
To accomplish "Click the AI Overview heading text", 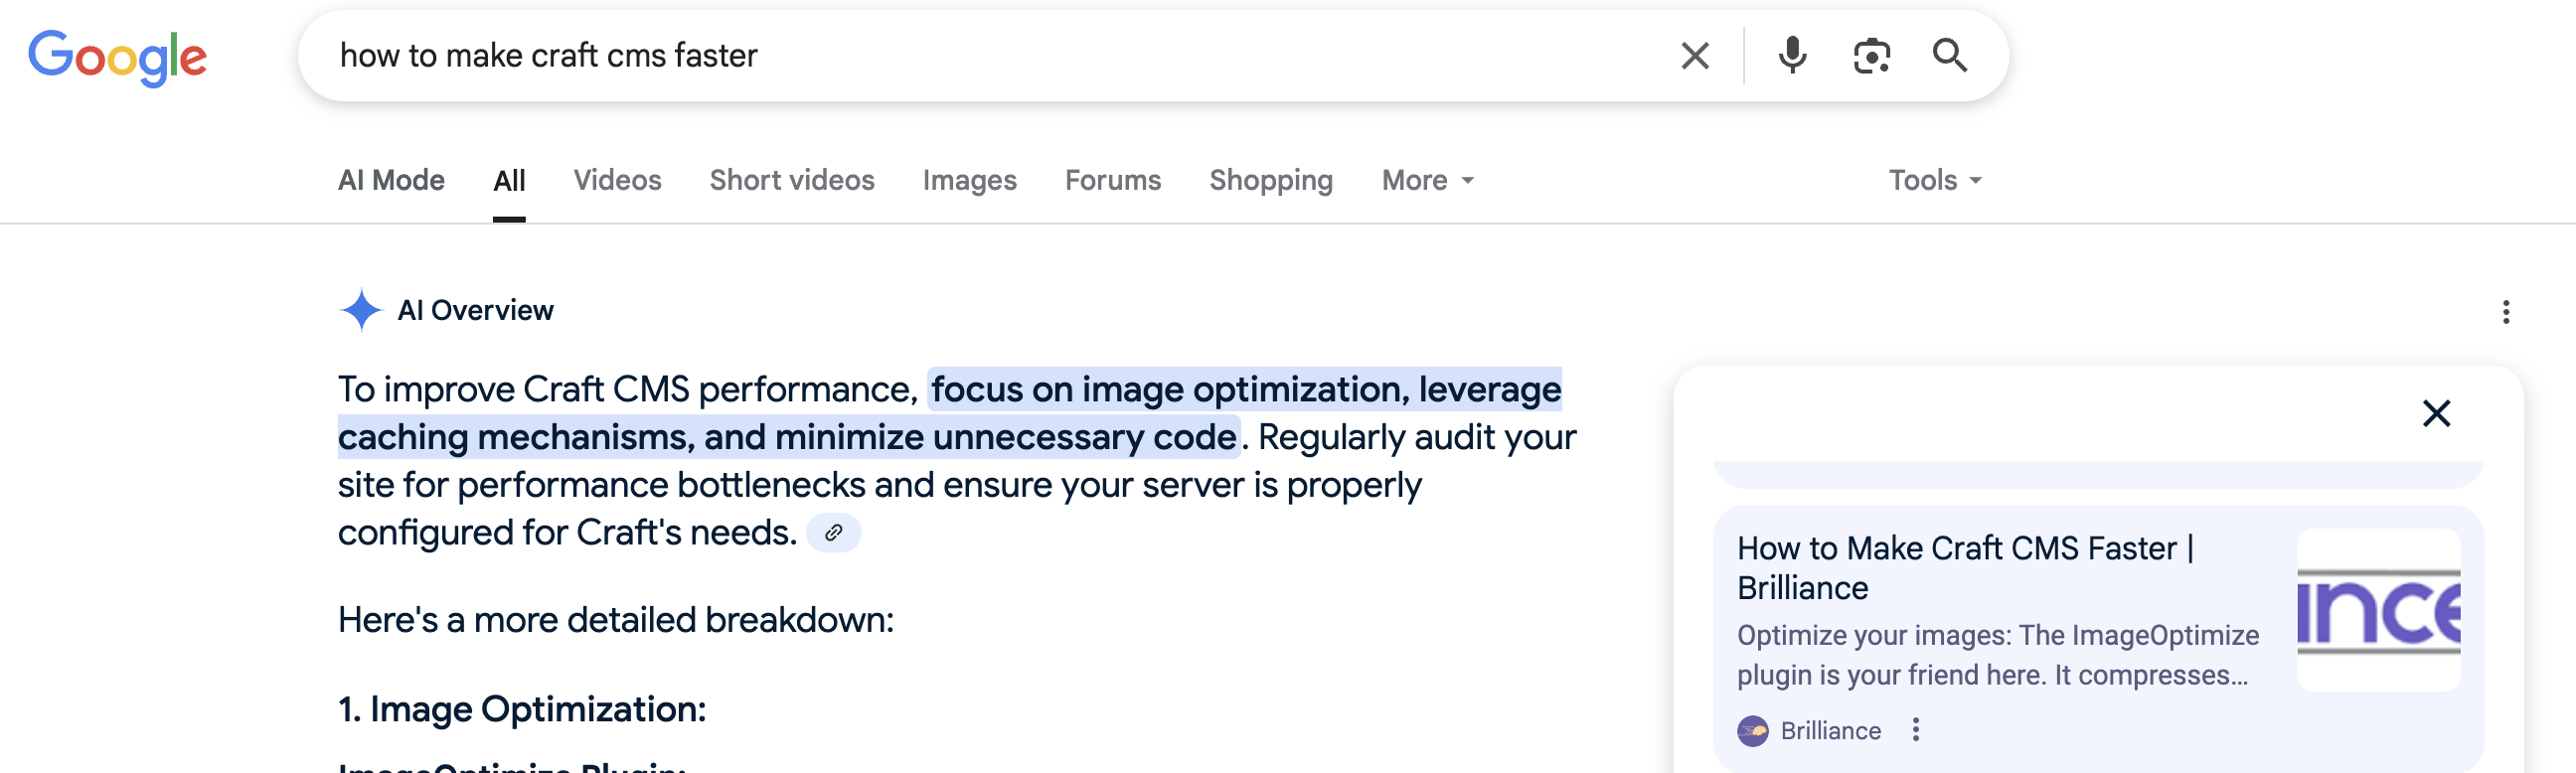I will point(475,310).
